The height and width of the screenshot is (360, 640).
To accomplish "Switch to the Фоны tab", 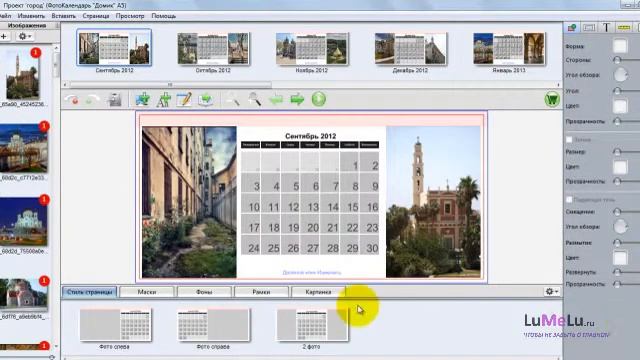I will pyautogui.click(x=204, y=292).
